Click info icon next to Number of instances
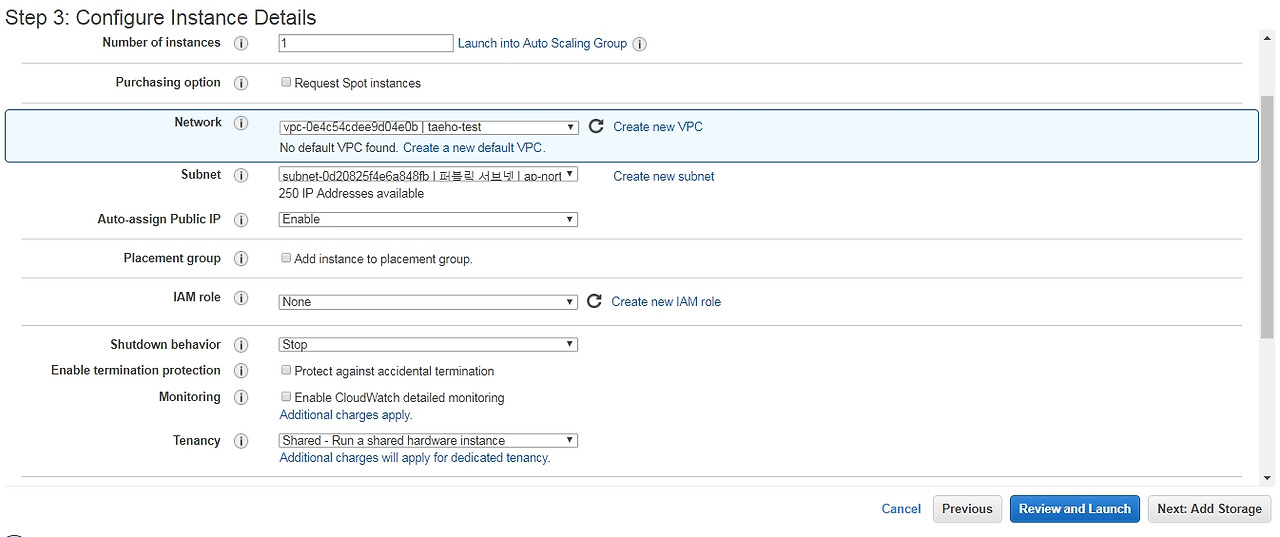Screen dimensions: 1280x537 pos(241,43)
